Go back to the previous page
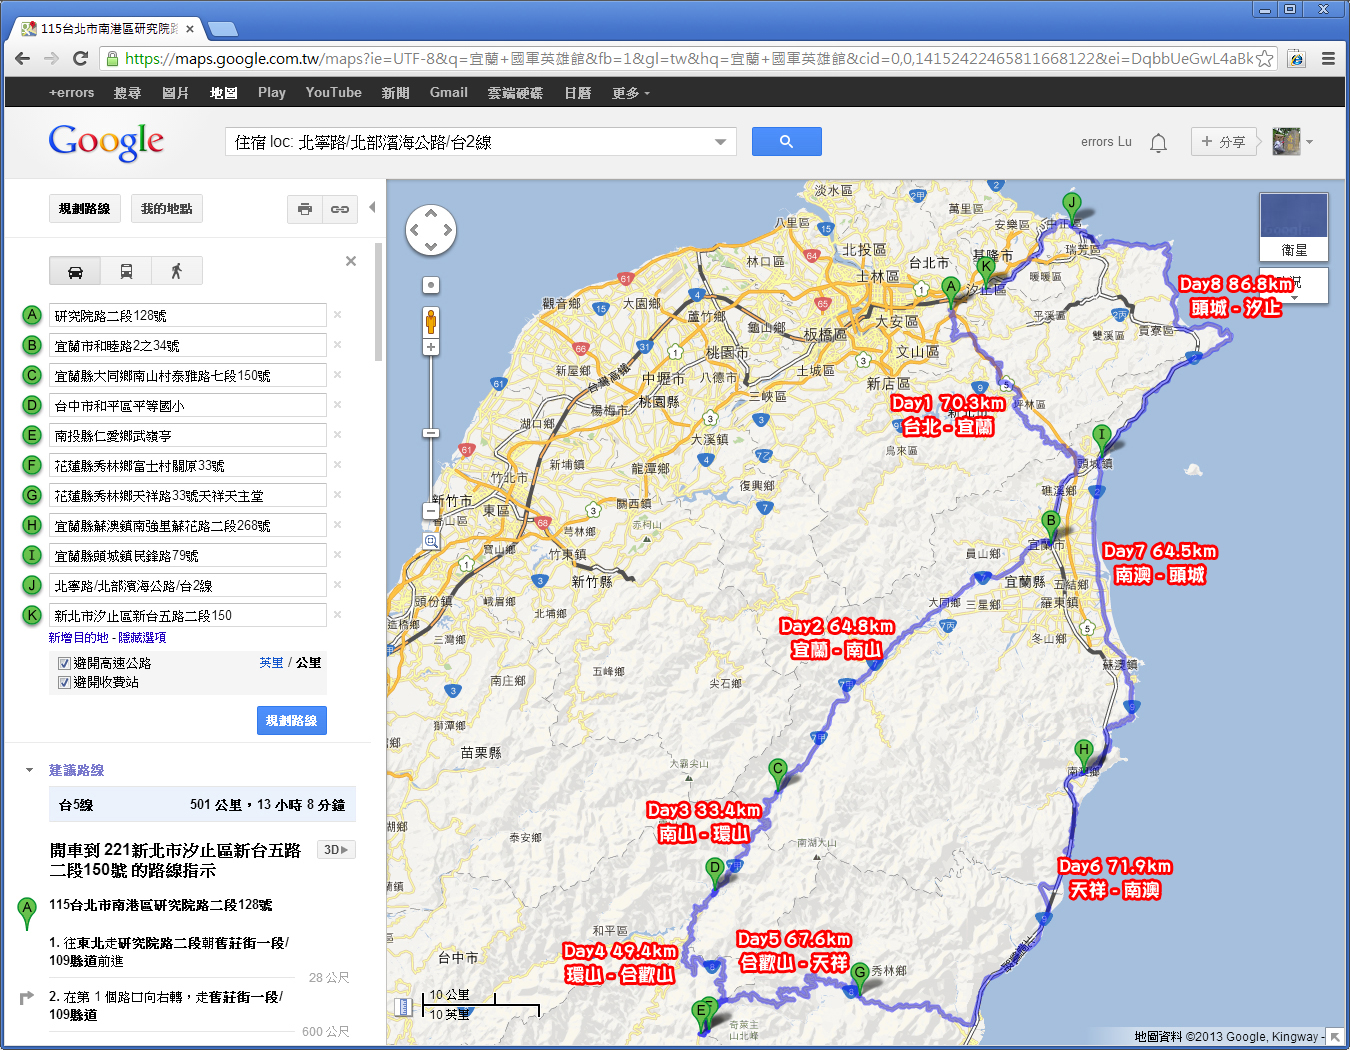This screenshot has height=1050, width=1350. click(23, 59)
